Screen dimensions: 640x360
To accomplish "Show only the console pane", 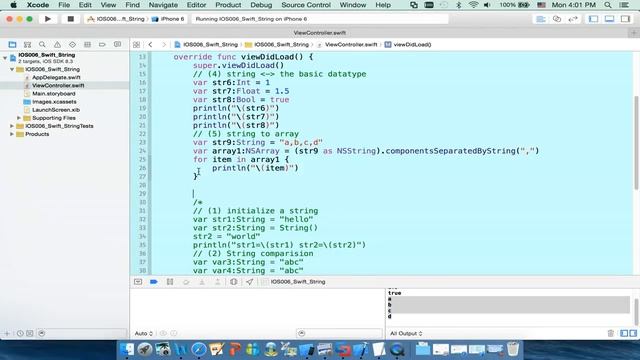I will pos(633,333).
